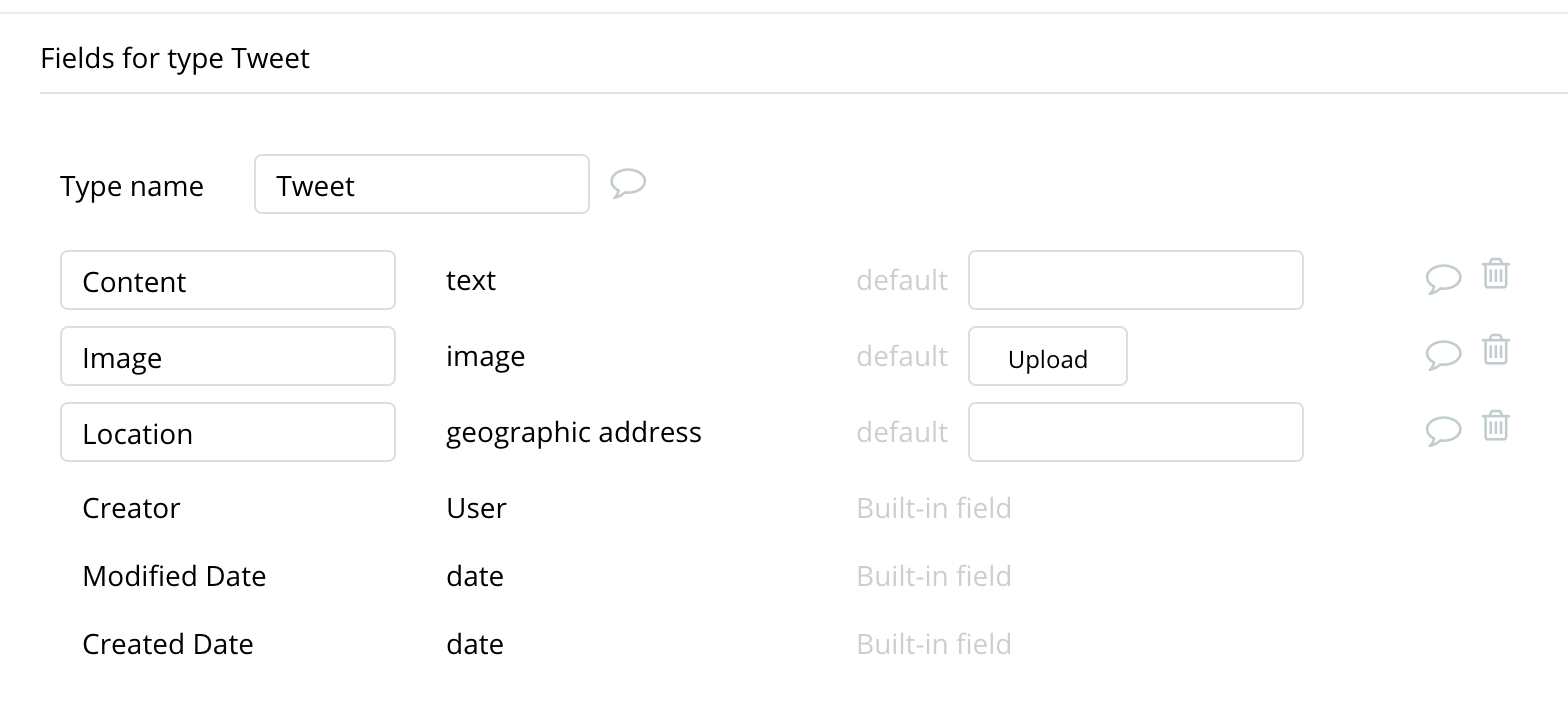Click the default value input for Location
The height and width of the screenshot is (714, 1568).
[x=1135, y=432]
